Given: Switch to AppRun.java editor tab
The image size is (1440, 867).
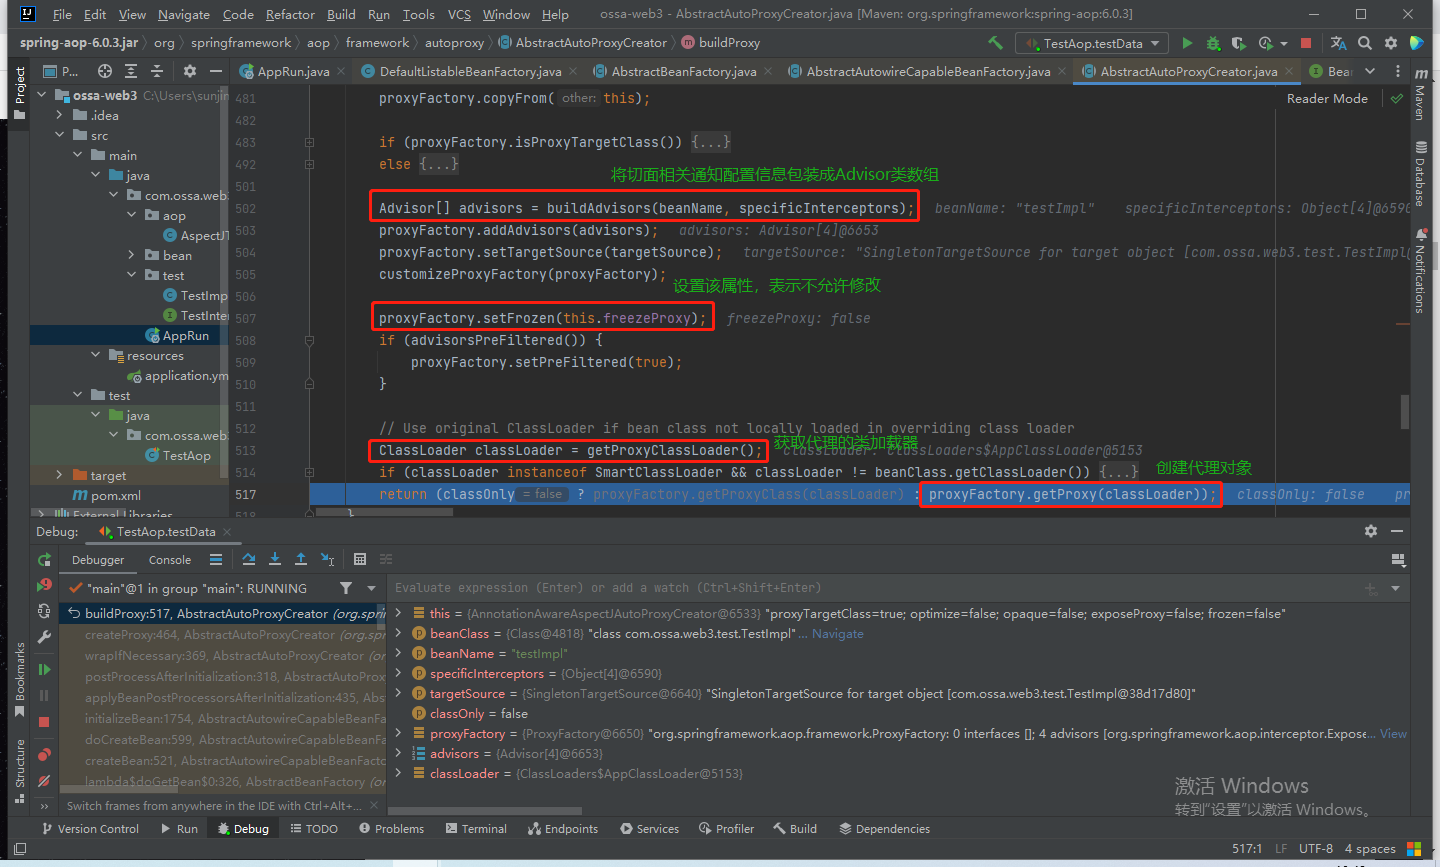Looking at the screenshot, I should pos(293,71).
